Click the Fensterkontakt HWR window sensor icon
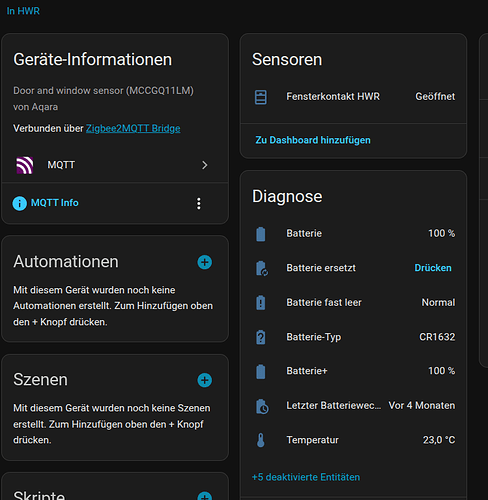The width and height of the screenshot is (488, 500). 261,97
